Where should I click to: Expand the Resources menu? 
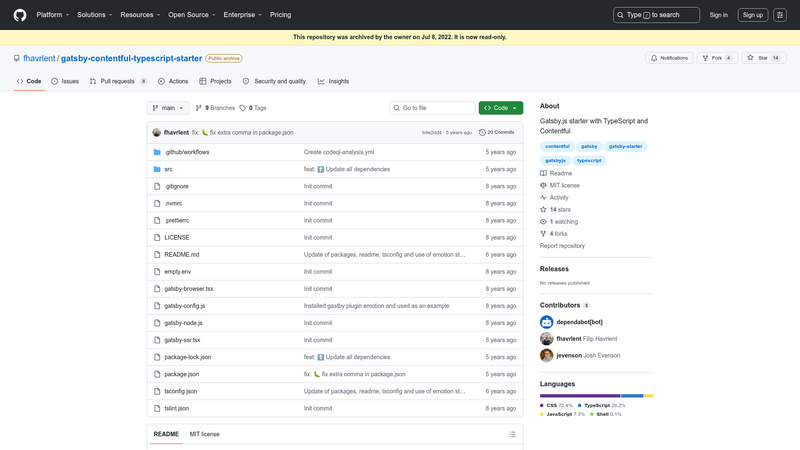point(140,15)
